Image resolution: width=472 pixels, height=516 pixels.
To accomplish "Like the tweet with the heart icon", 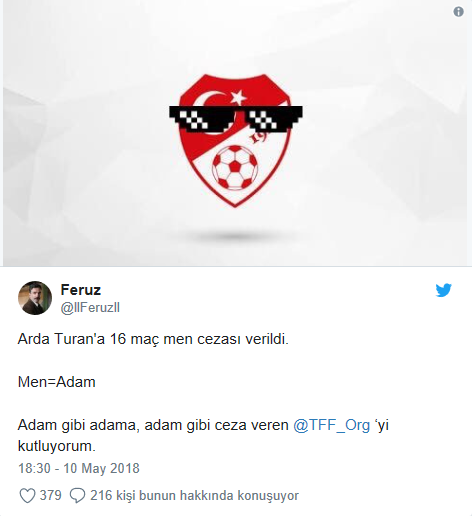I will (27, 496).
